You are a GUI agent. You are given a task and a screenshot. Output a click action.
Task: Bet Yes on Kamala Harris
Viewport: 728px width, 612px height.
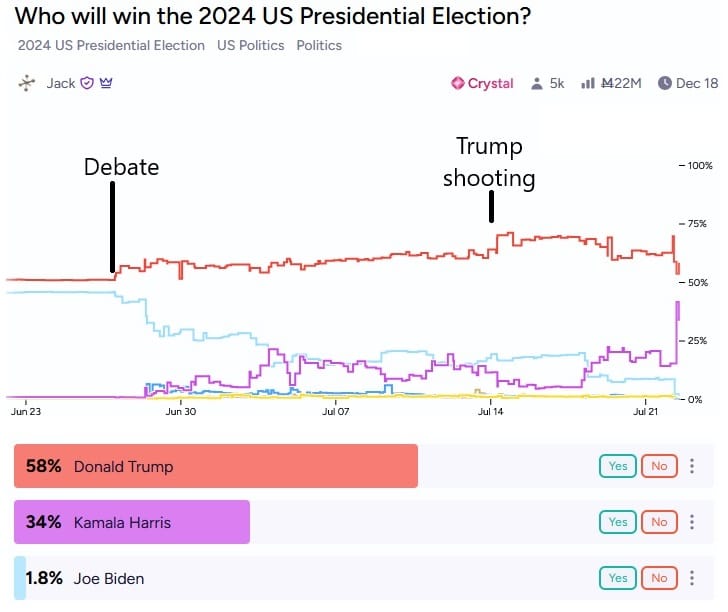click(x=618, y=522)
